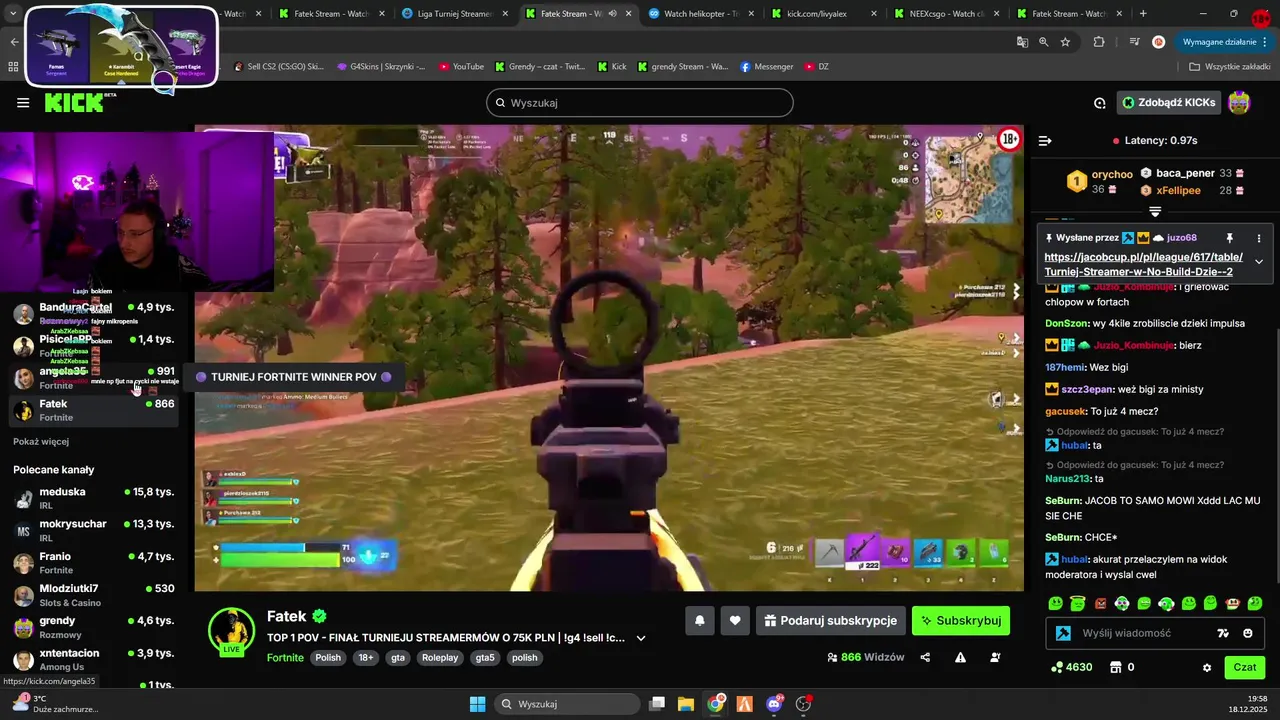Click Windows taskbar Wyszukaj search box
Image resolution: width=1280 pixels, height=720 pixels.
coord(567,704)
